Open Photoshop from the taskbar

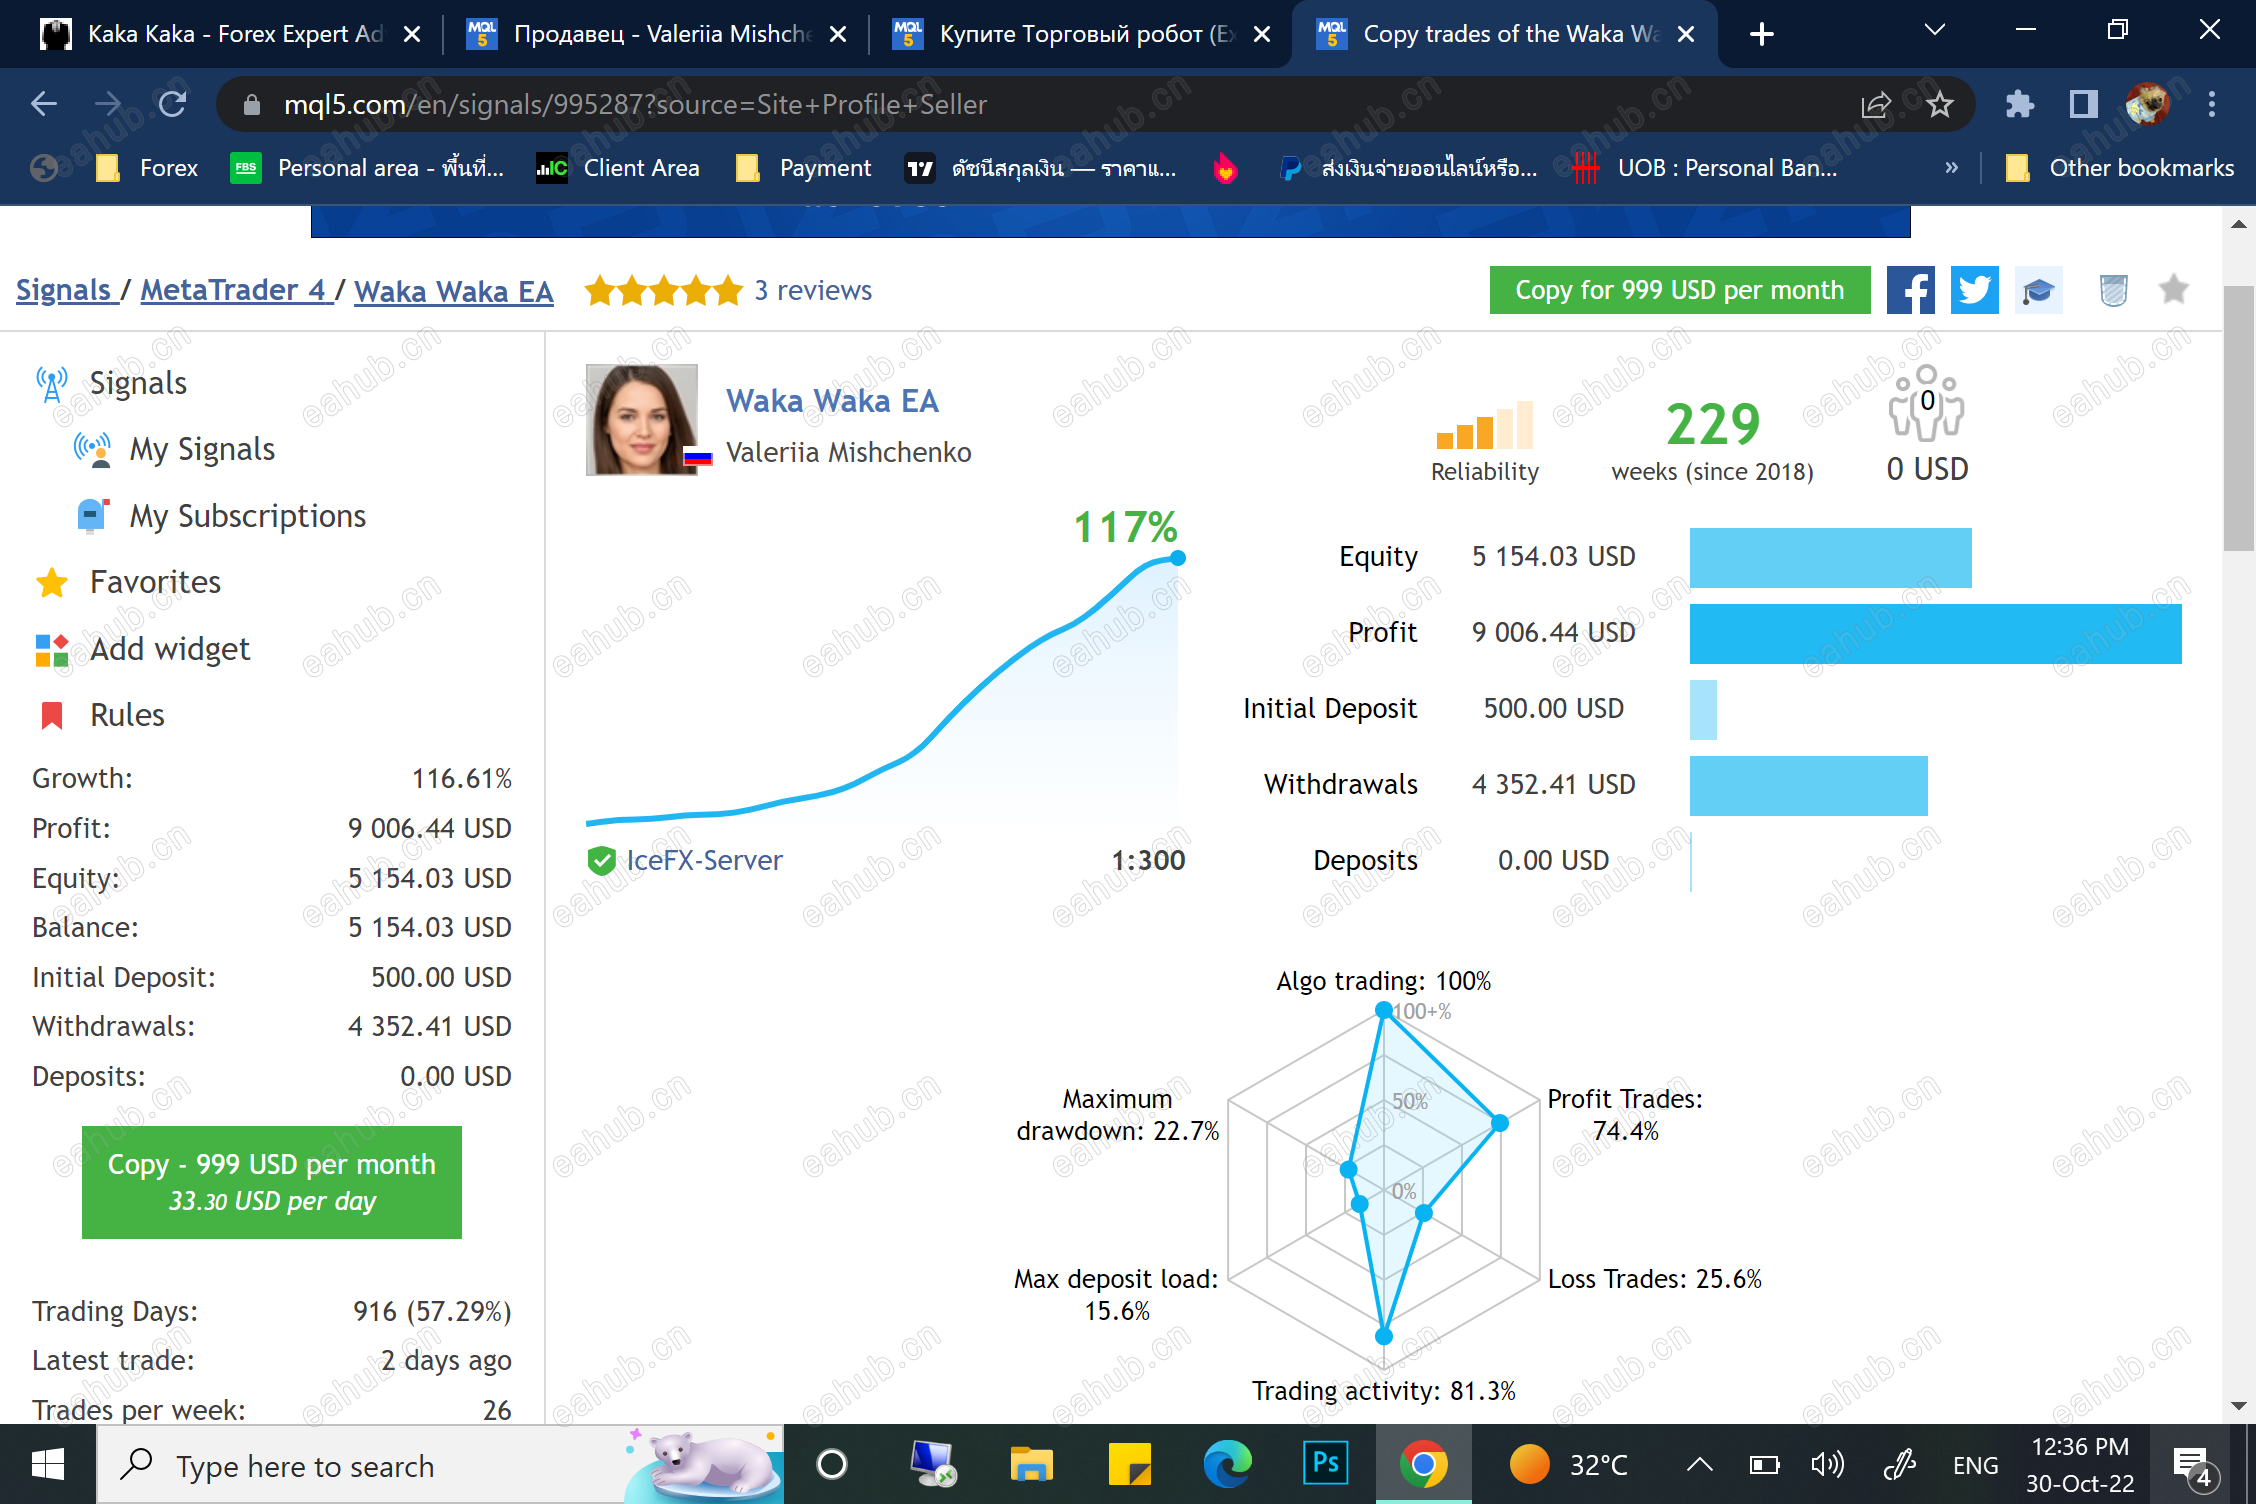point(1326,1464)
